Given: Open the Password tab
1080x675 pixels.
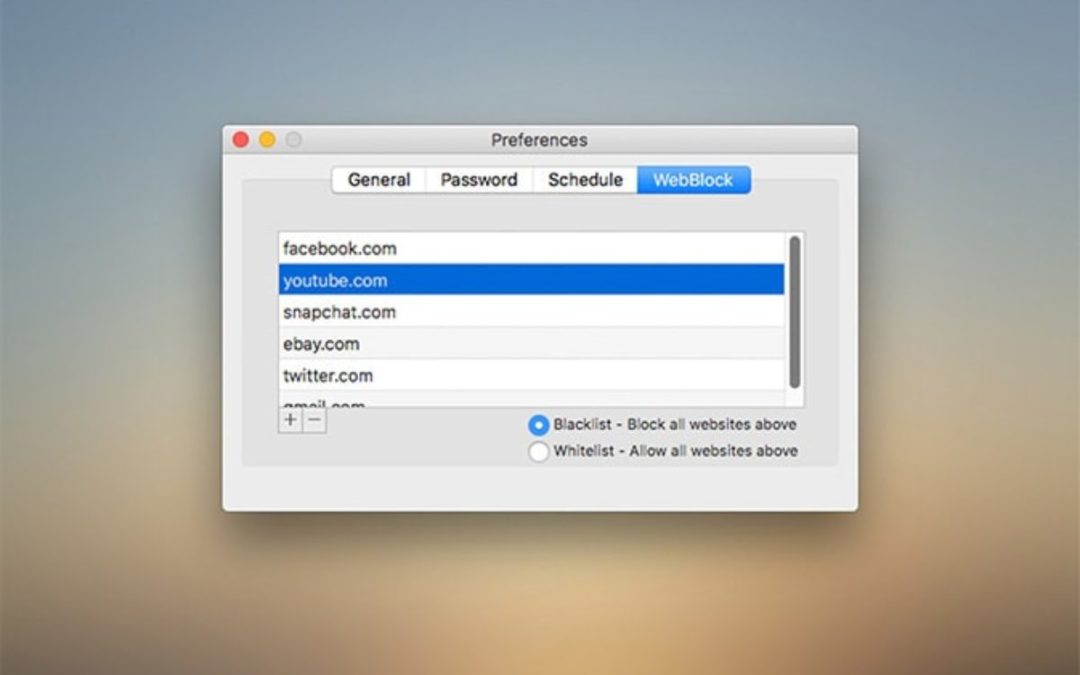Looking at the screenshot, I should [479, 179].
